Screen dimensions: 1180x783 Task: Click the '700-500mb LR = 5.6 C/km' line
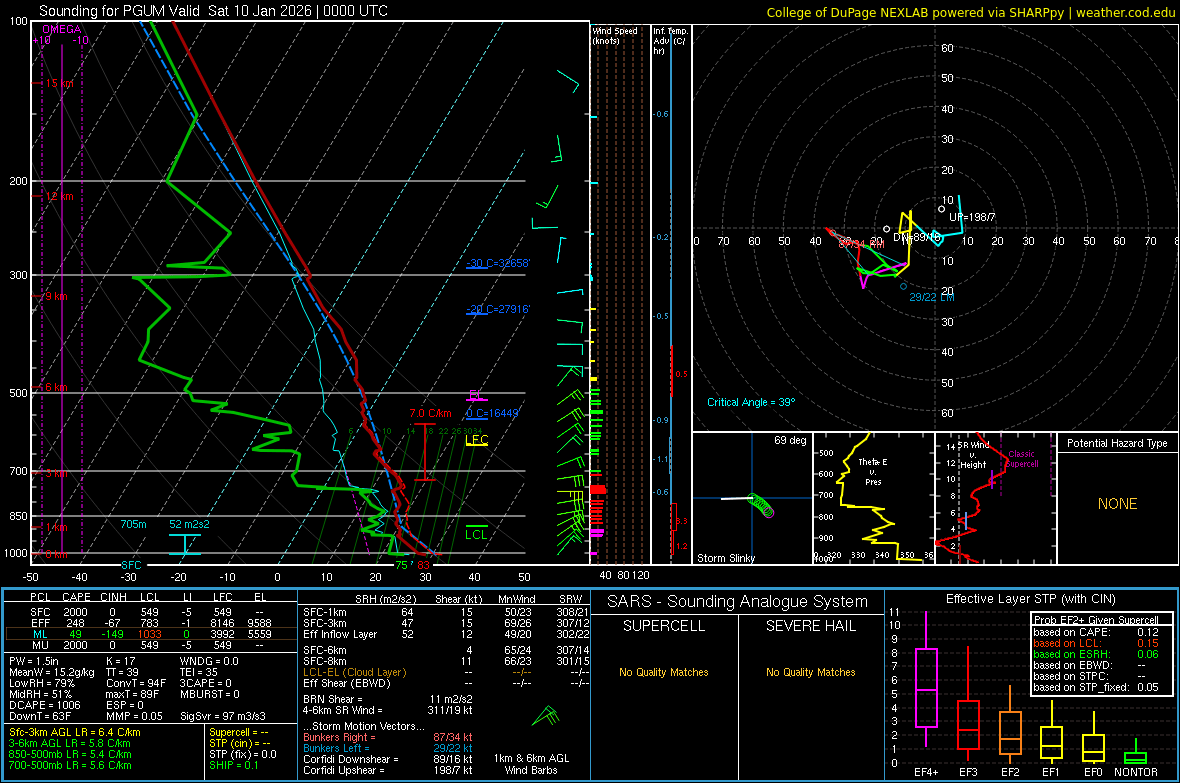coord(70,765)
